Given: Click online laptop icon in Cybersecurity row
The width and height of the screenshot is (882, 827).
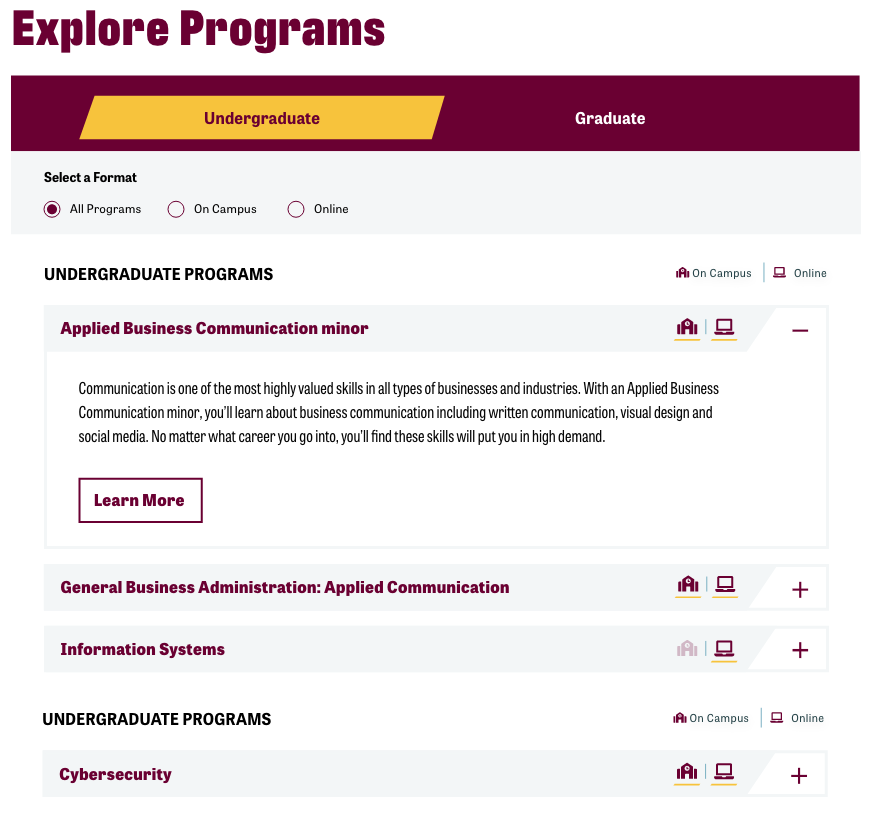Looking at the screenshot, I should (x=724, y=772).
